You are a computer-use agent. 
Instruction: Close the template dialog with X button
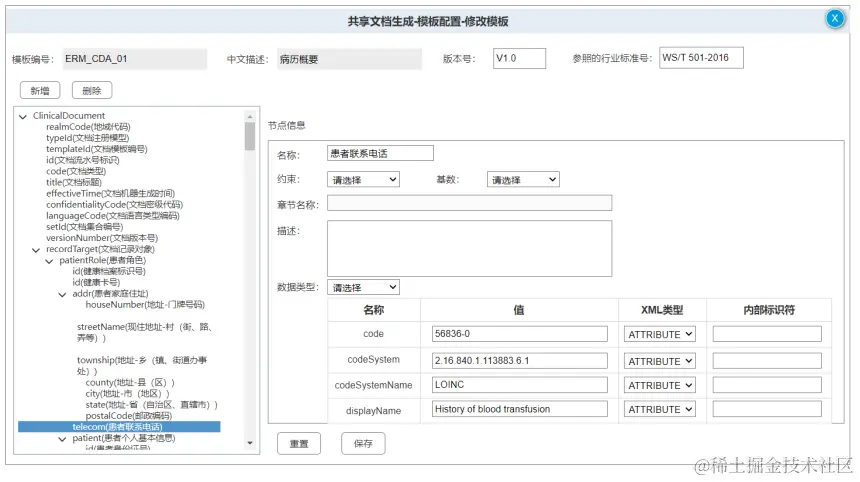835,19
